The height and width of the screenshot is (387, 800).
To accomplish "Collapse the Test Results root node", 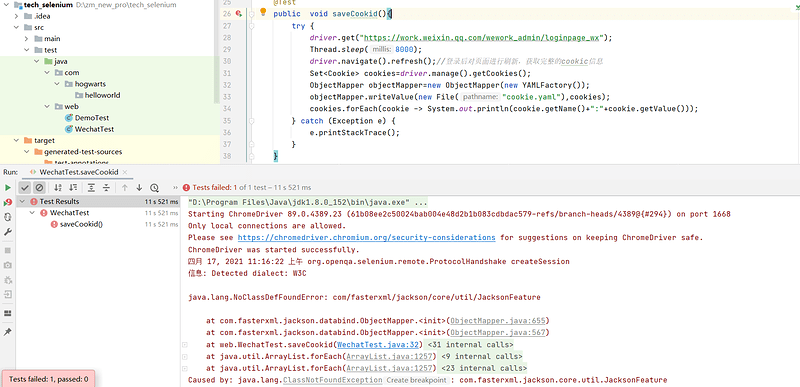I will [22, 201].
